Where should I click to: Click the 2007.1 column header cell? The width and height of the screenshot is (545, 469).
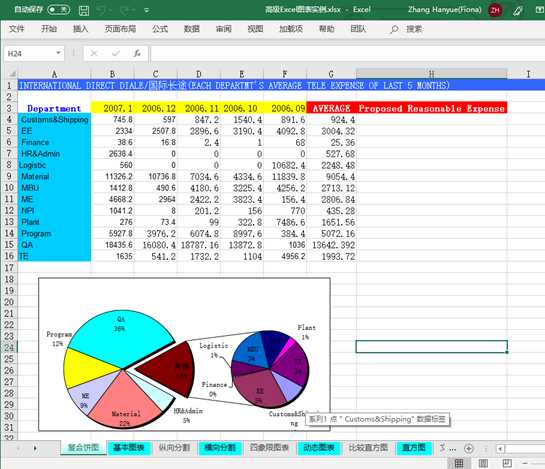pyautogui.click(x=113, y=108)
